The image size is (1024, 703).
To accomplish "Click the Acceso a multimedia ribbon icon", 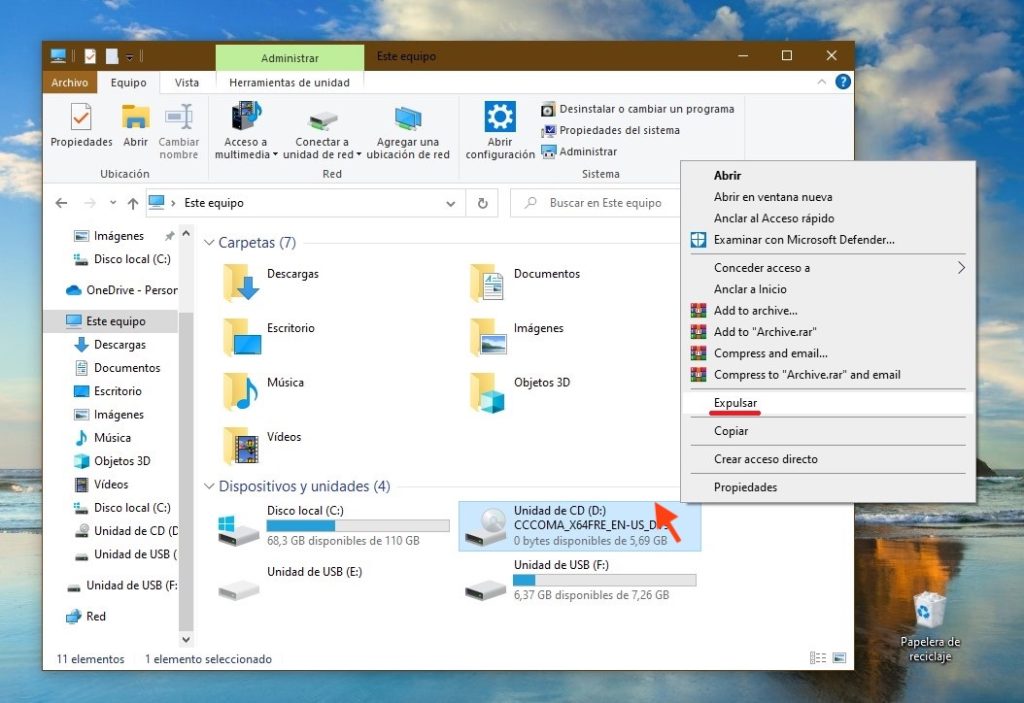I will point(245,120).
